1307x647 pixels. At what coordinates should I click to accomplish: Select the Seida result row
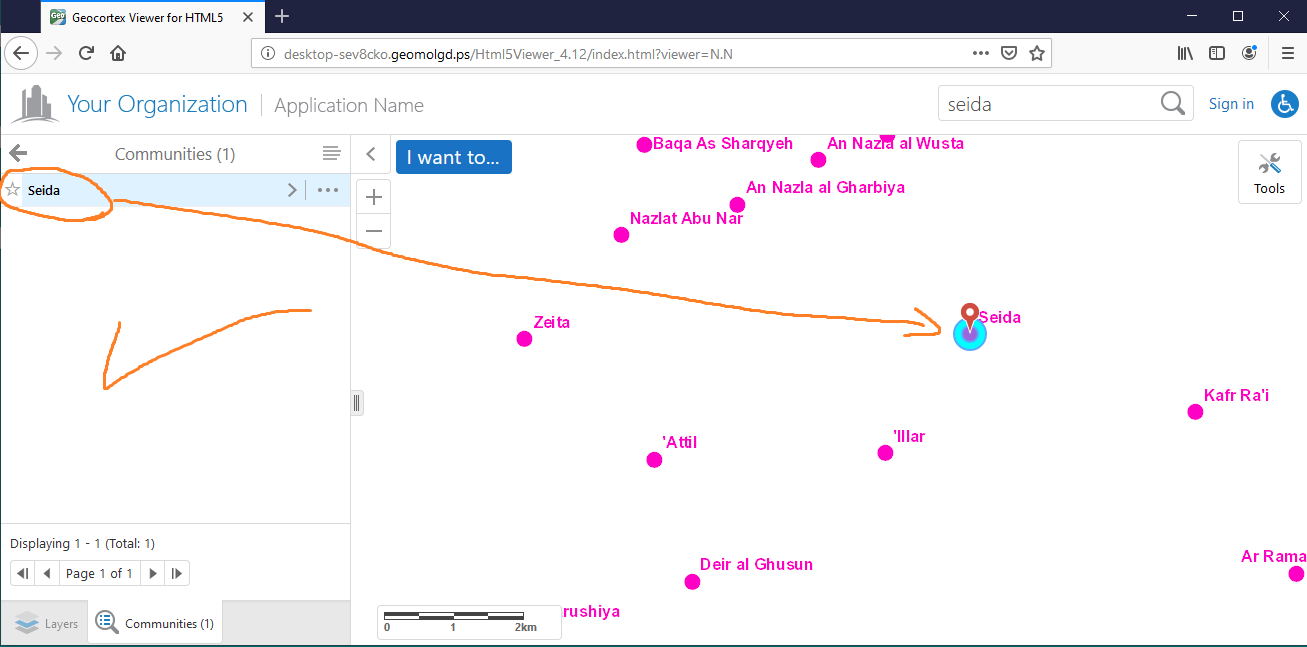[x=175, y=190]
